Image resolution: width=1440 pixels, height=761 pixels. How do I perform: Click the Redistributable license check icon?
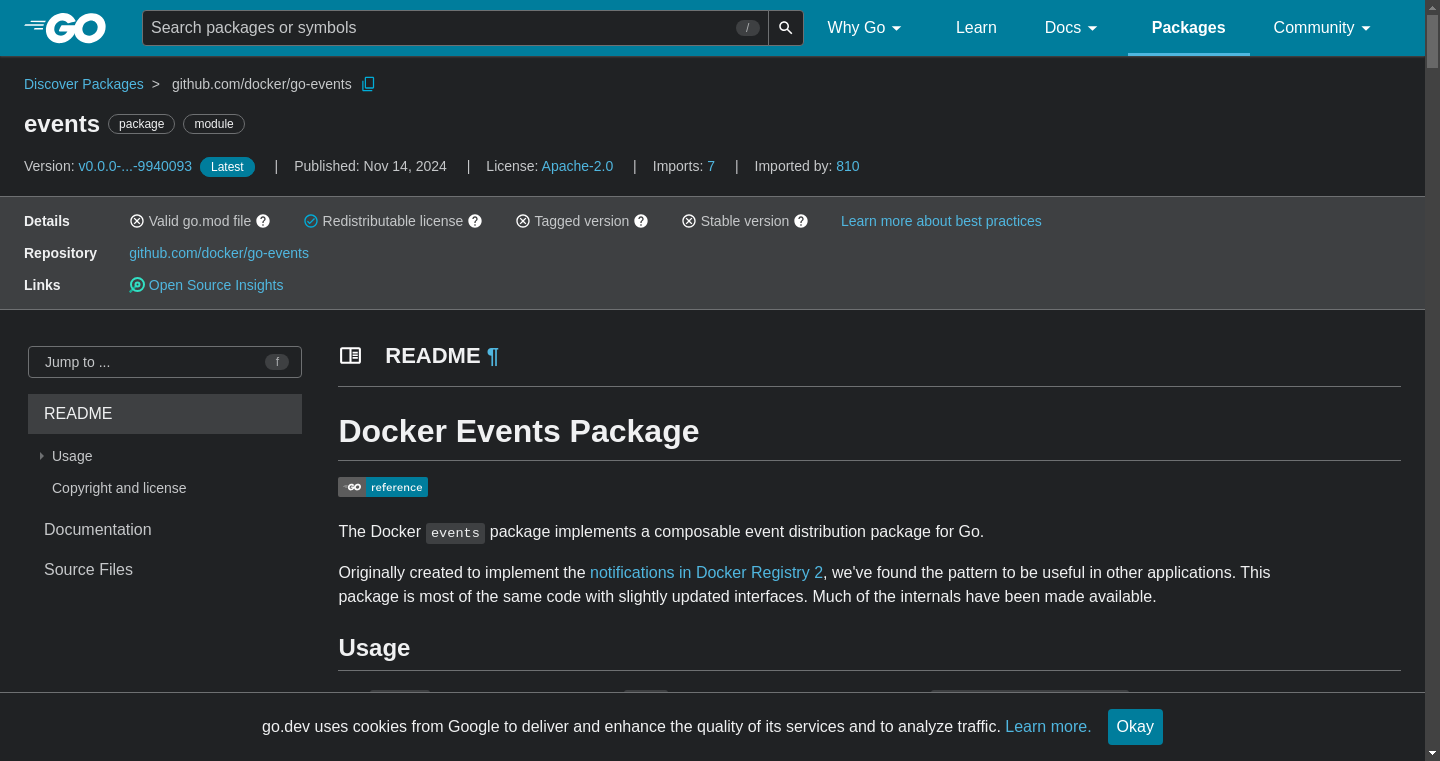pos(311,221)
